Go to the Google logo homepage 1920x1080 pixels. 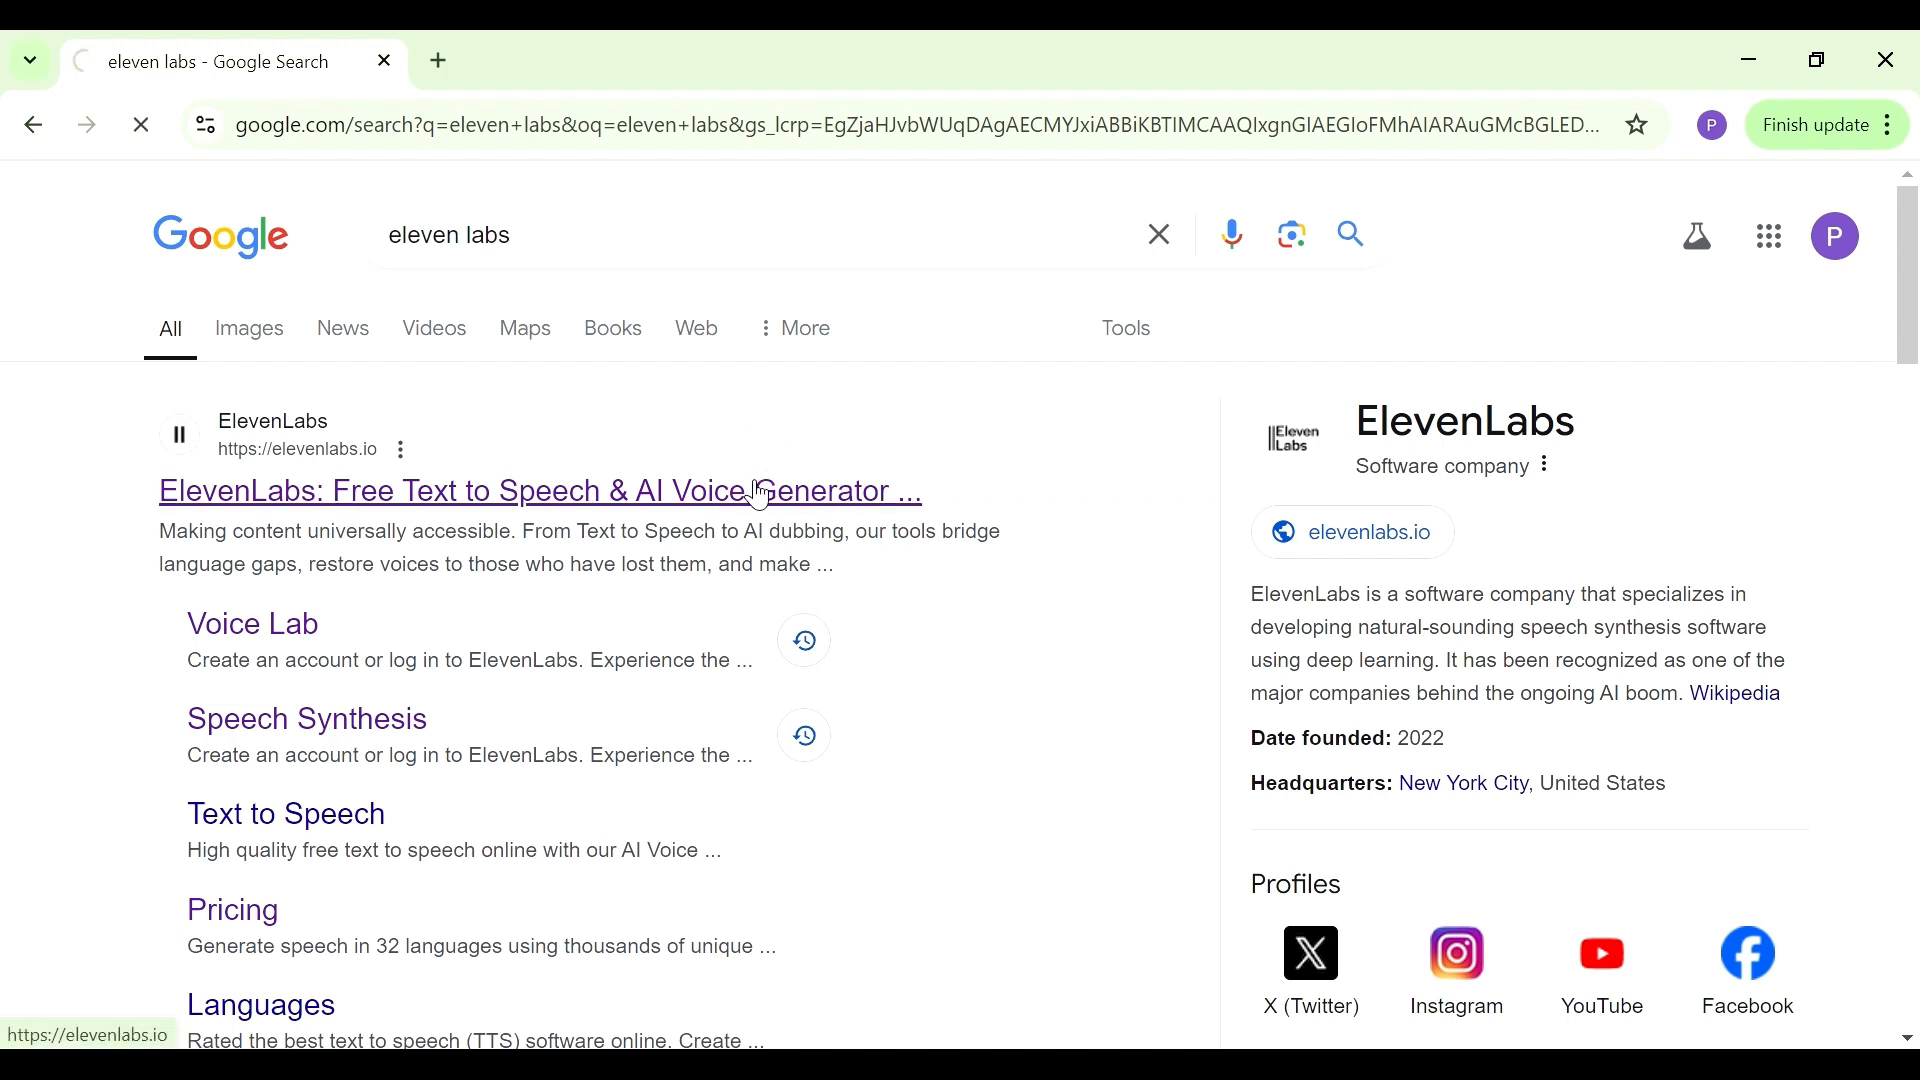point(222,237)
